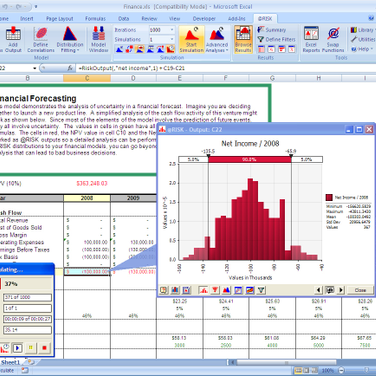The height and width of the screenshot is (376, 376).
Task: Click first graph toolbar icon in output window
Action: pos(164,290)
